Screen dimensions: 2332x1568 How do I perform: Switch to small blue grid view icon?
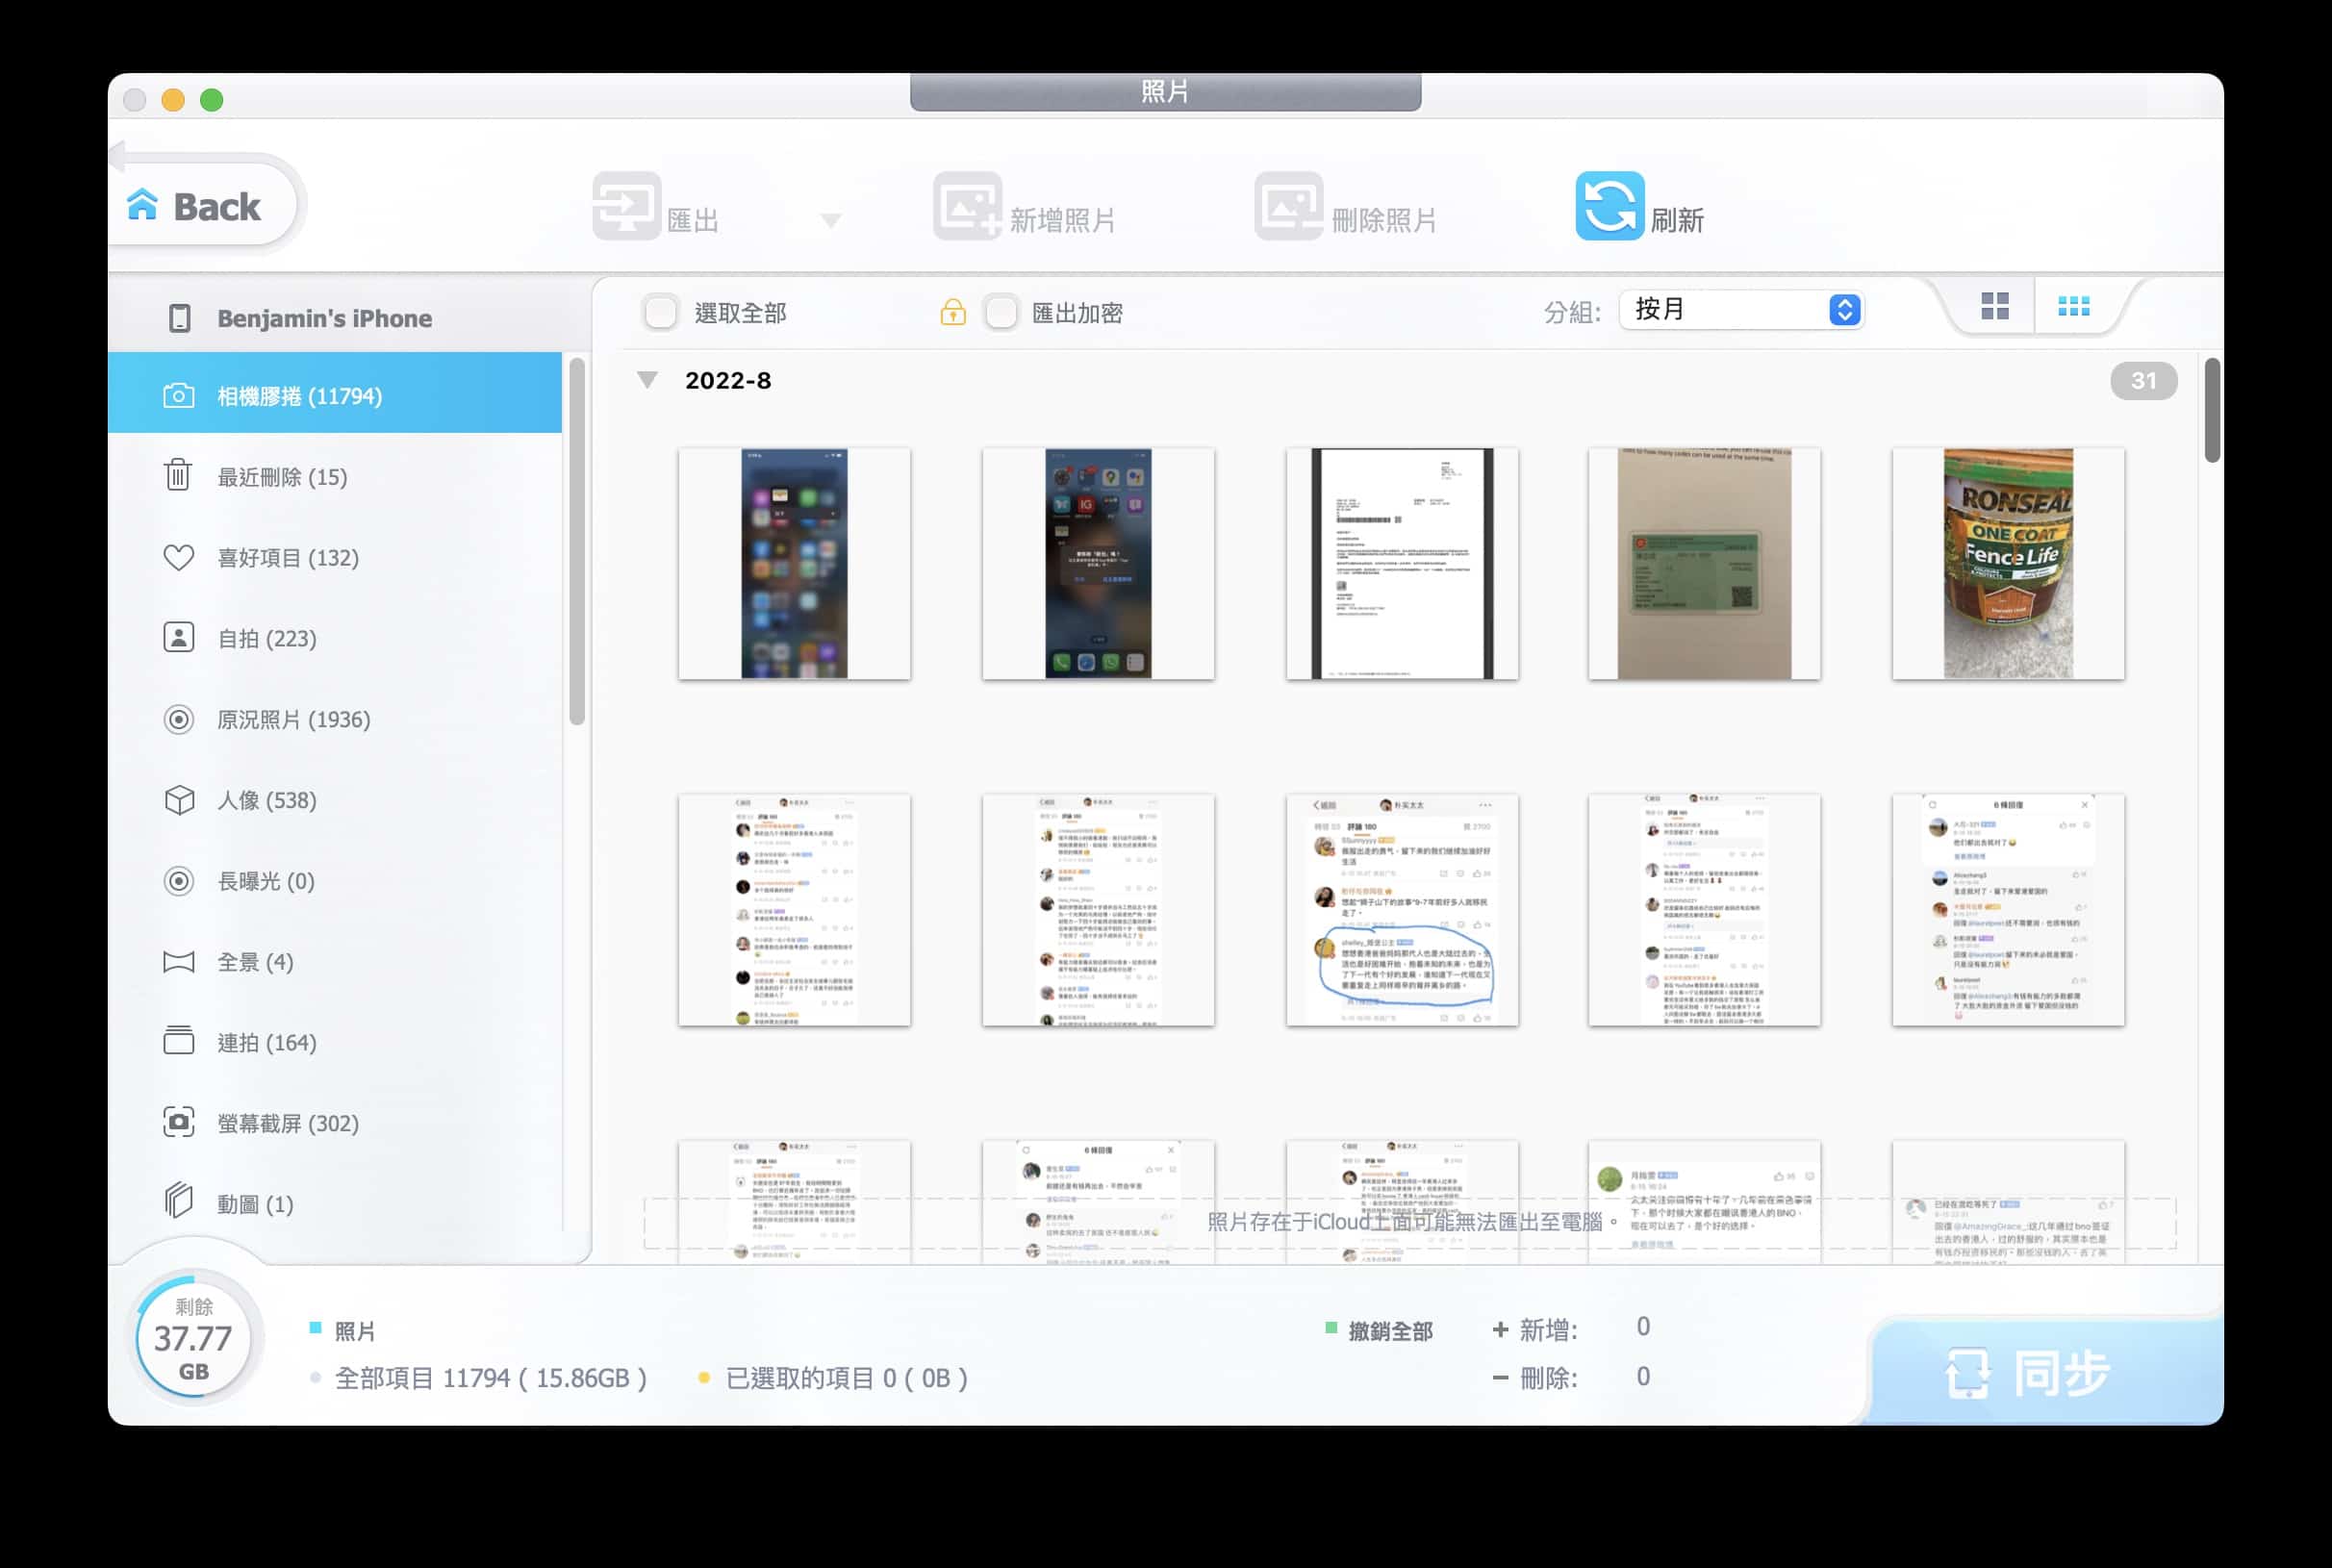(x=2074, y=306)
